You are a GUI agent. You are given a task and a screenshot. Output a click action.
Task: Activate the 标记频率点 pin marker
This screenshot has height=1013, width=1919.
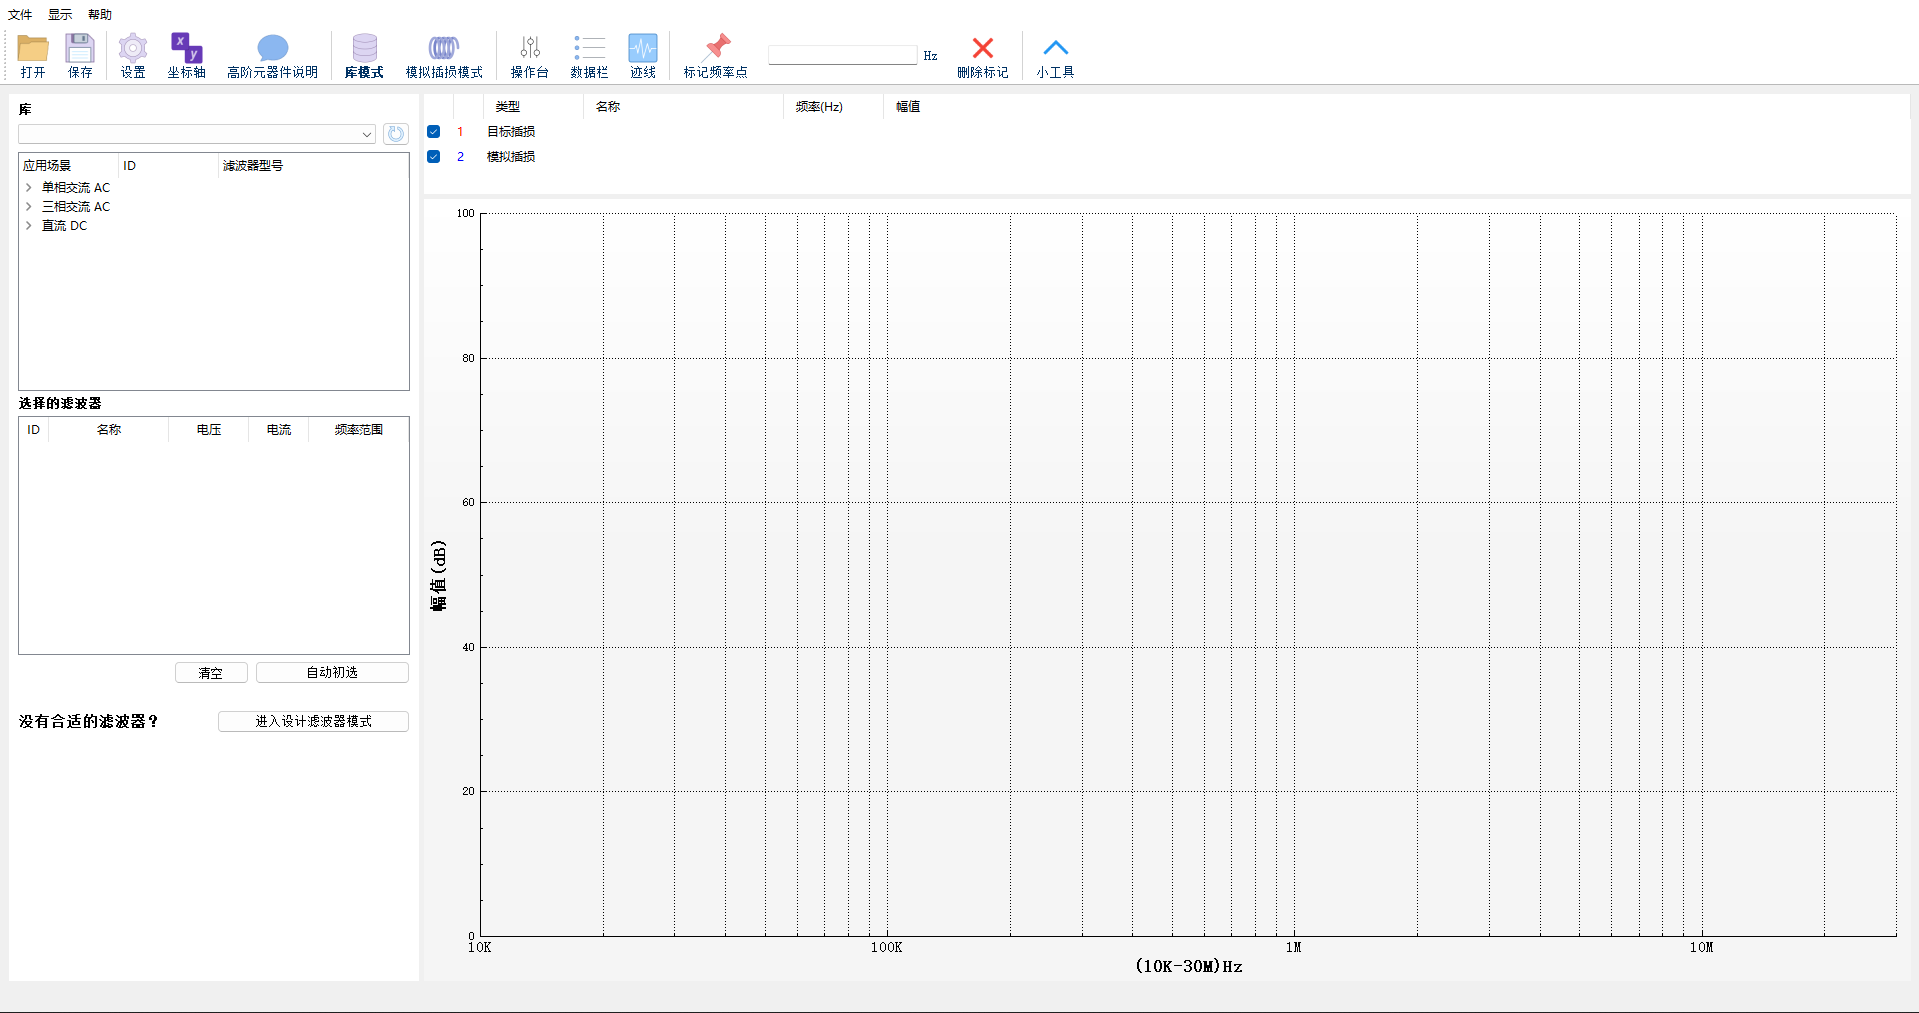(x=716, y=56)
